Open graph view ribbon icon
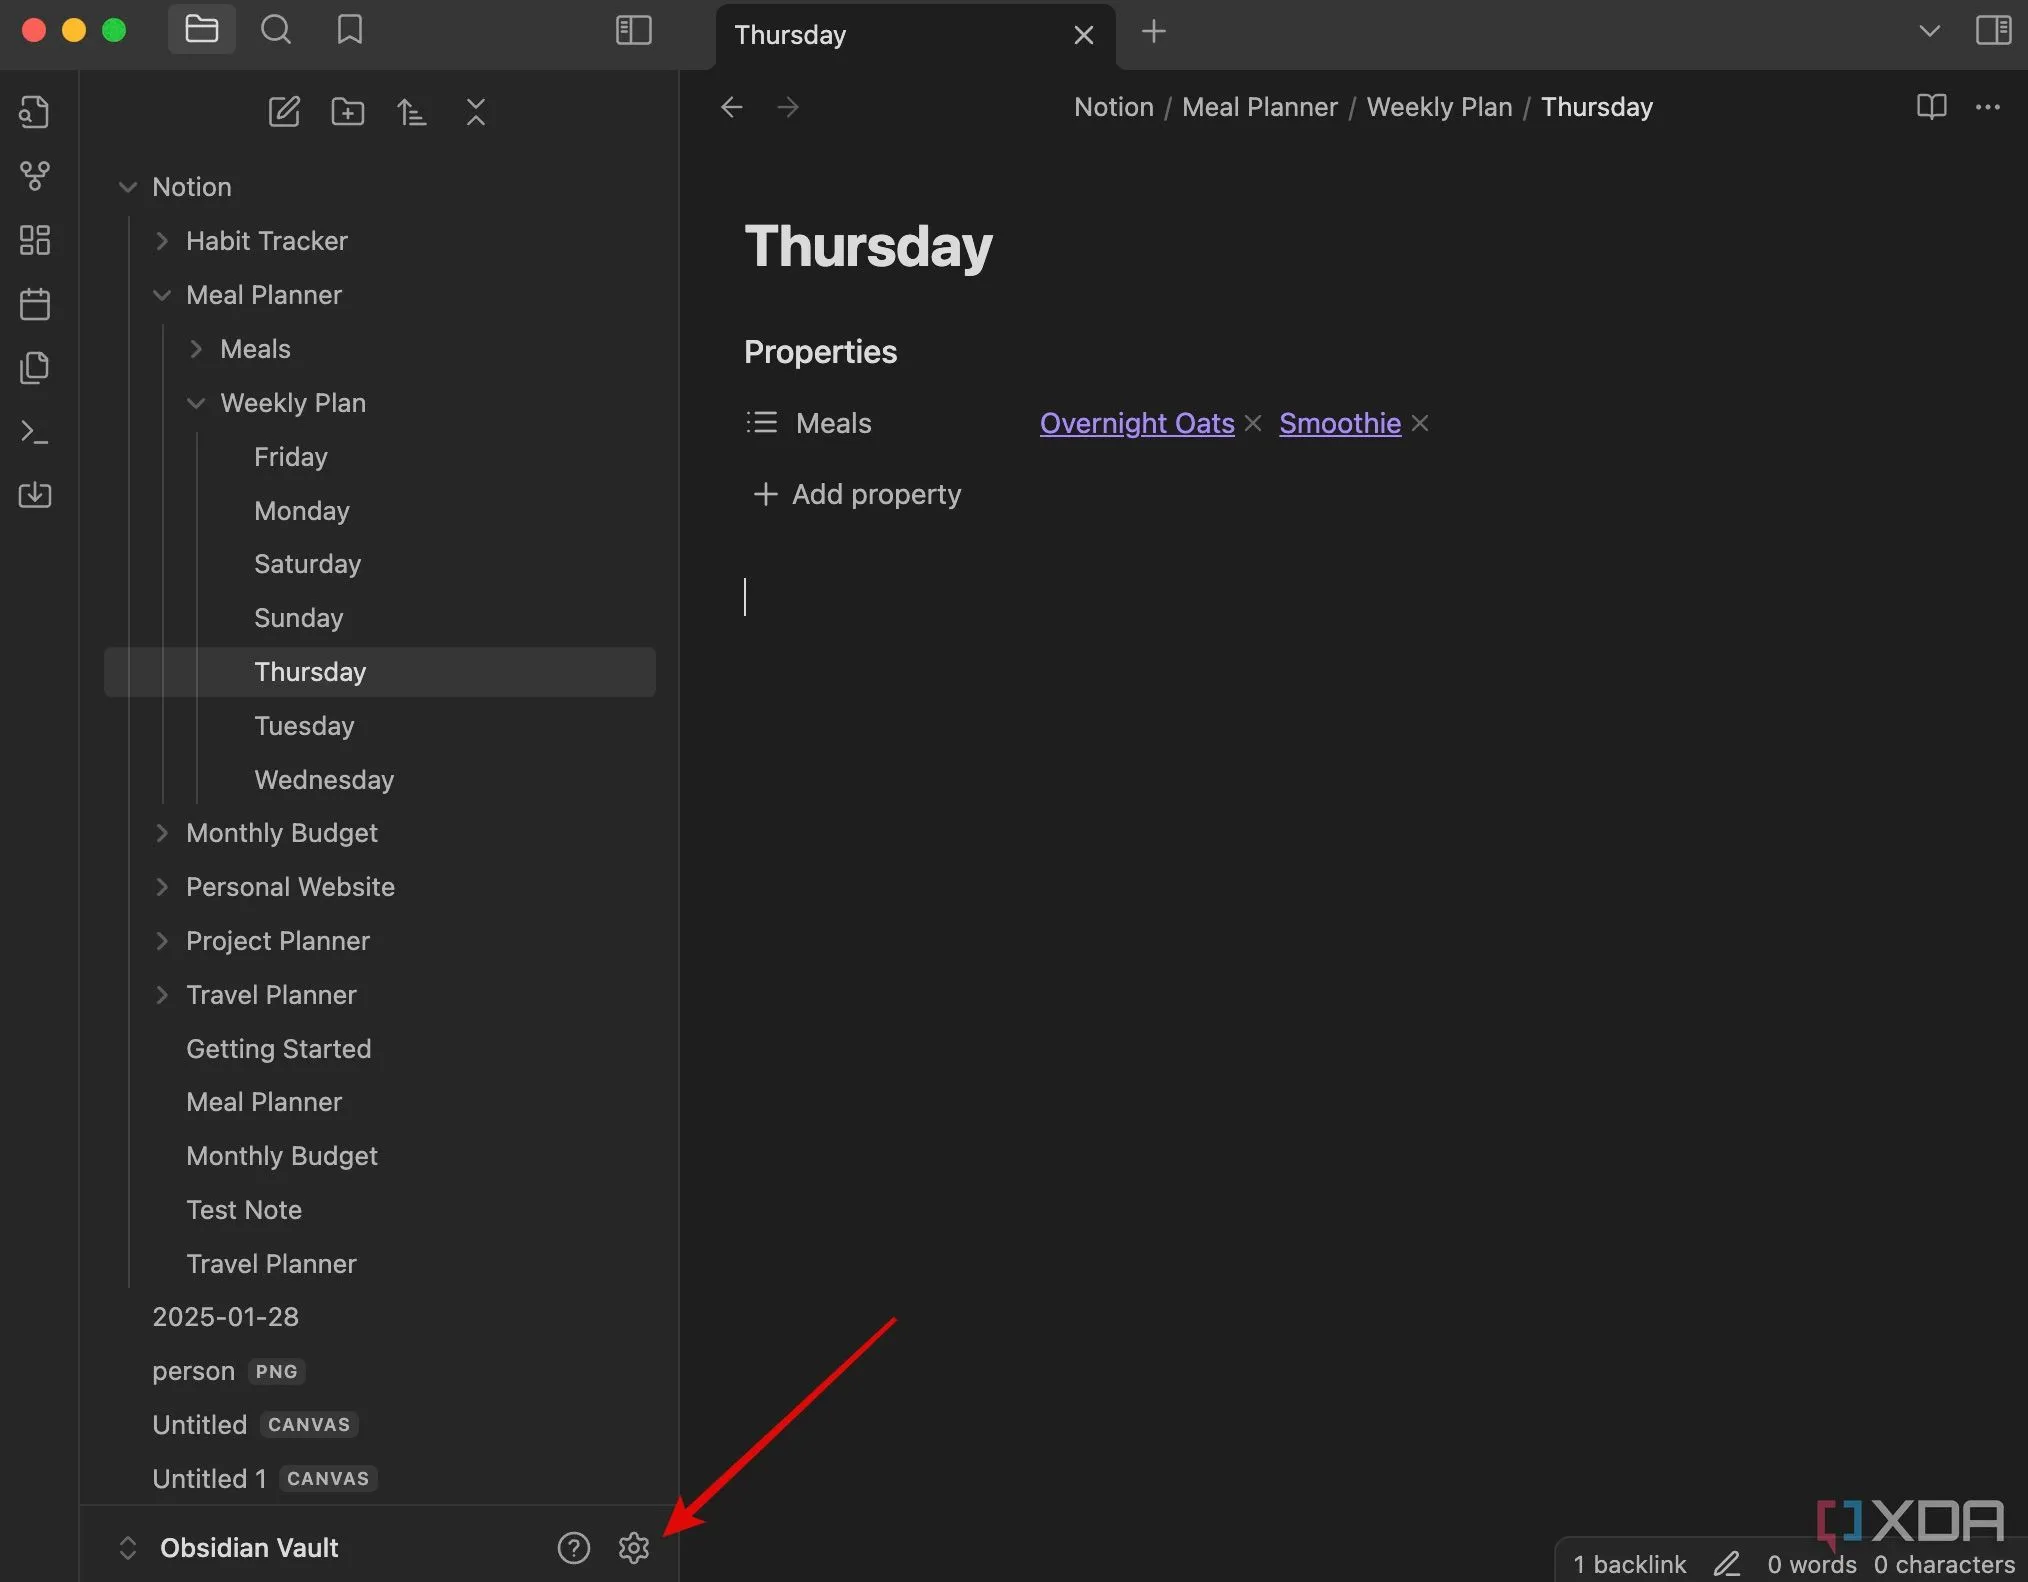 point(35,176)
